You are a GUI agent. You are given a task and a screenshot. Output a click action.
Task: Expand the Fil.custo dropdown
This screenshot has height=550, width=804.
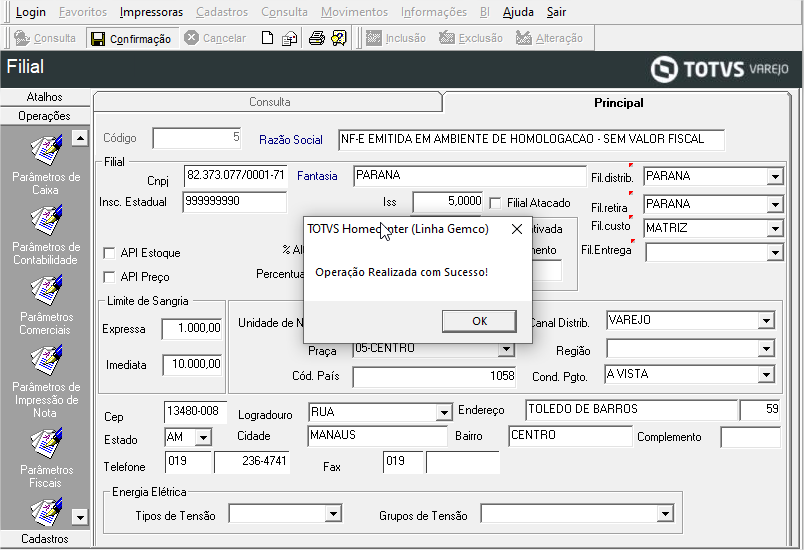point(775,229)
